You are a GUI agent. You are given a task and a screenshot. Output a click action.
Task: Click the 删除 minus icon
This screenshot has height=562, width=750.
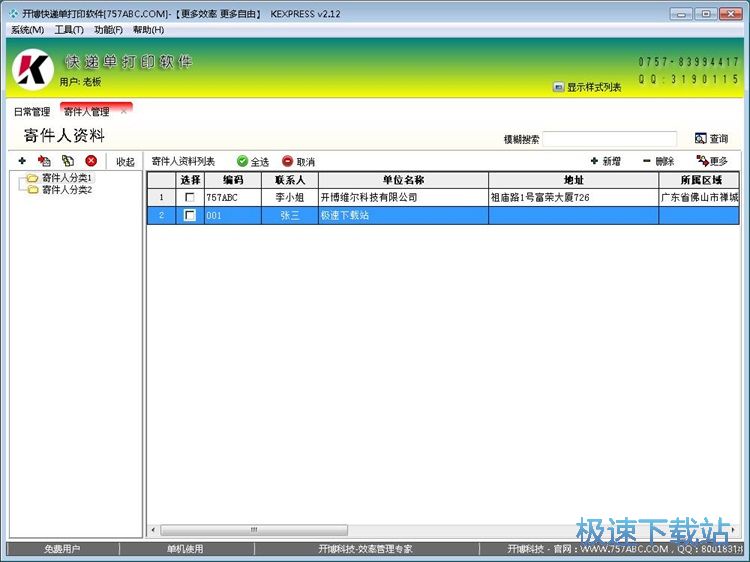(x=647, y=161)
